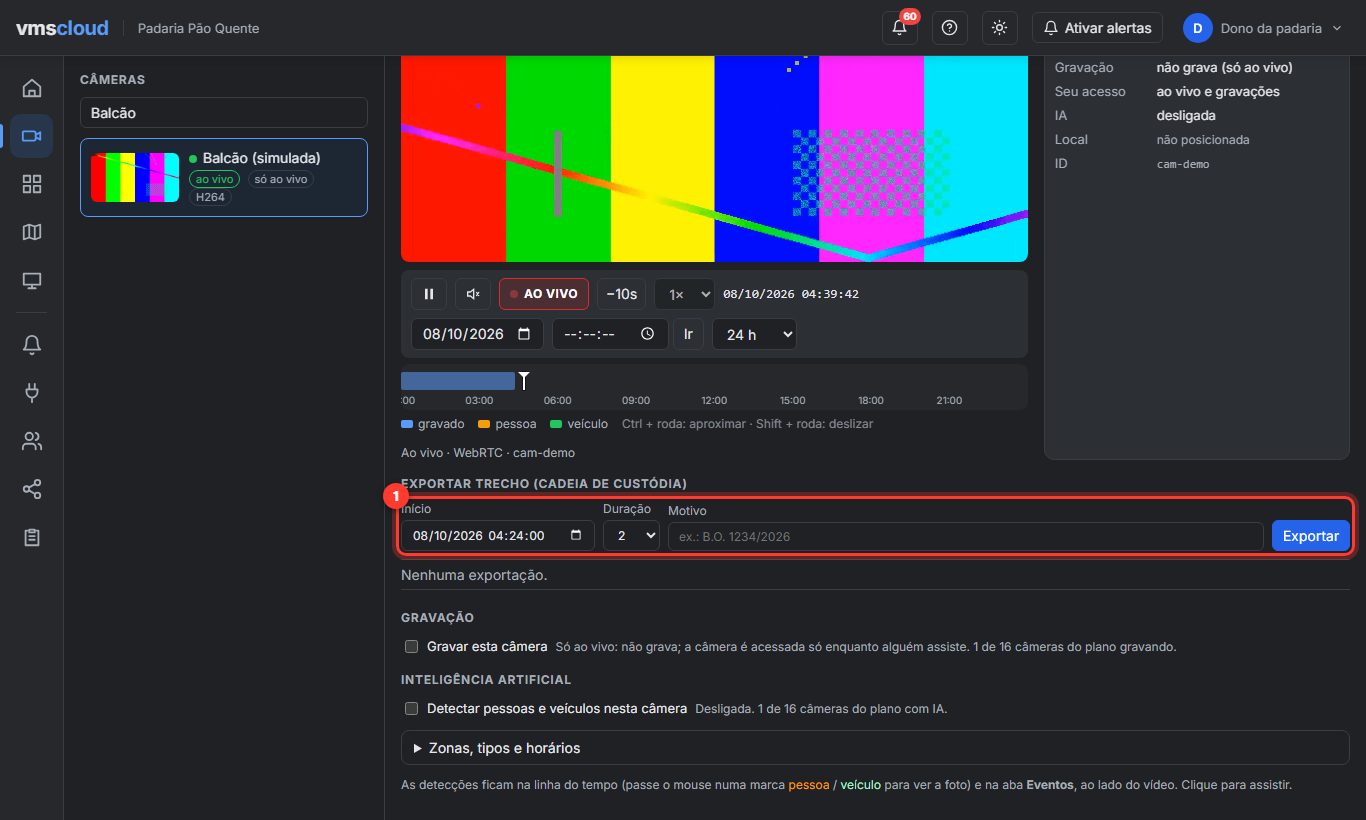Unmute the camera audio
This screenshot has height=820, width=1366.
[473, 294]
